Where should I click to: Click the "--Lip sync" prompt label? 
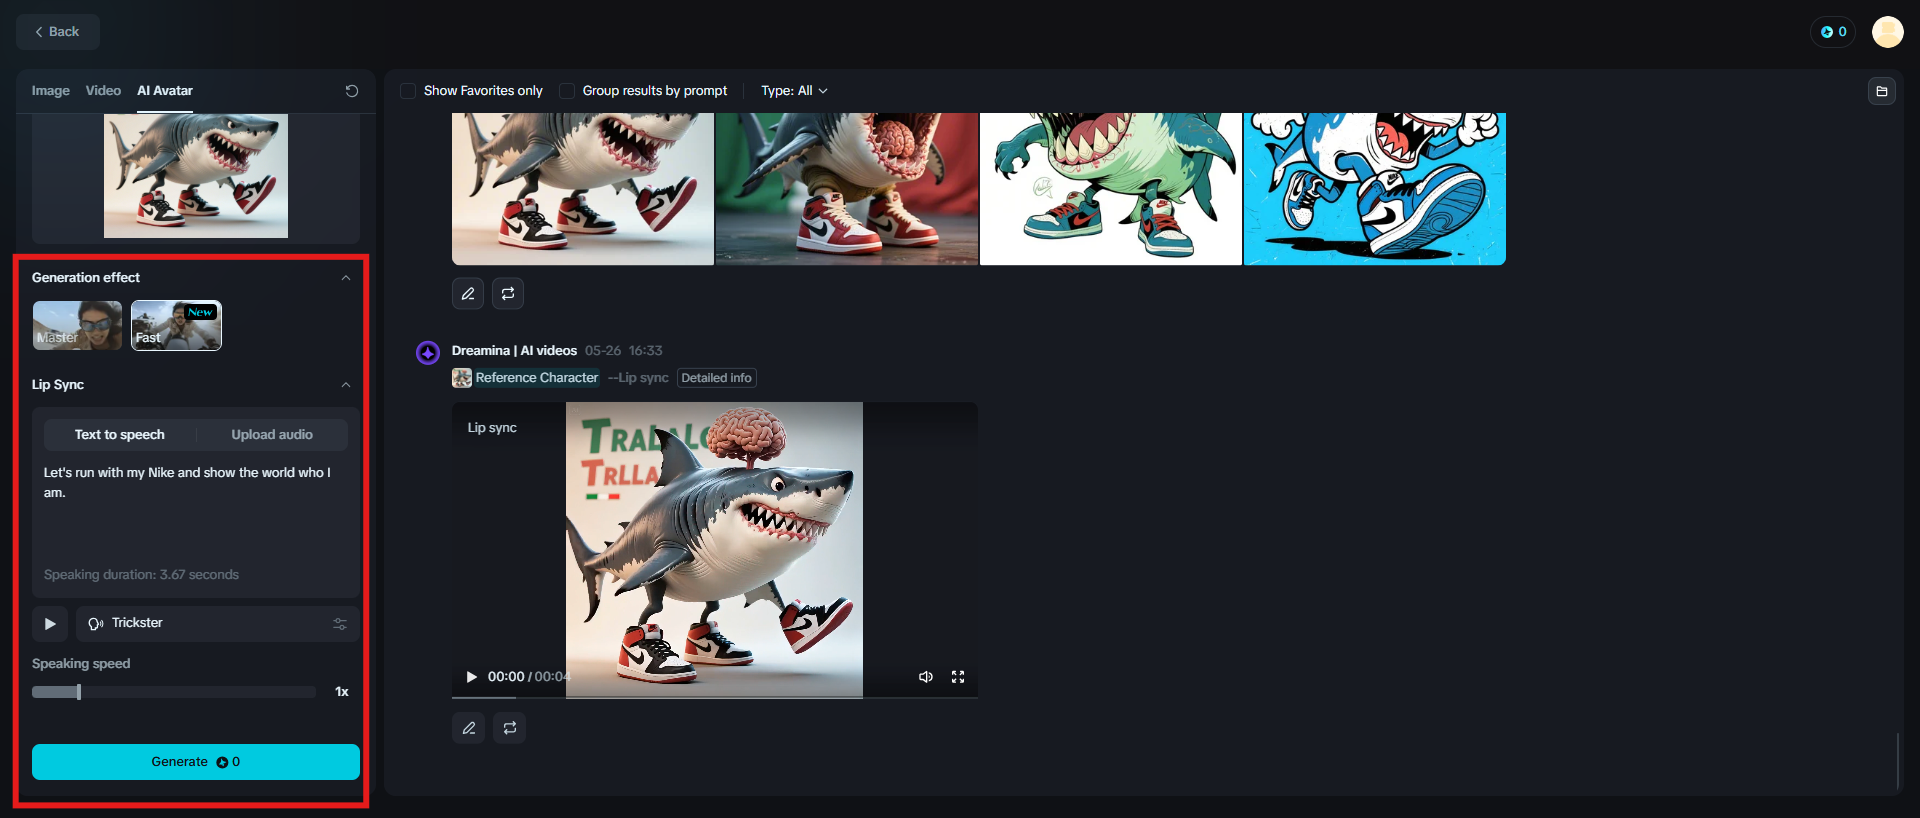coord(638,378)
